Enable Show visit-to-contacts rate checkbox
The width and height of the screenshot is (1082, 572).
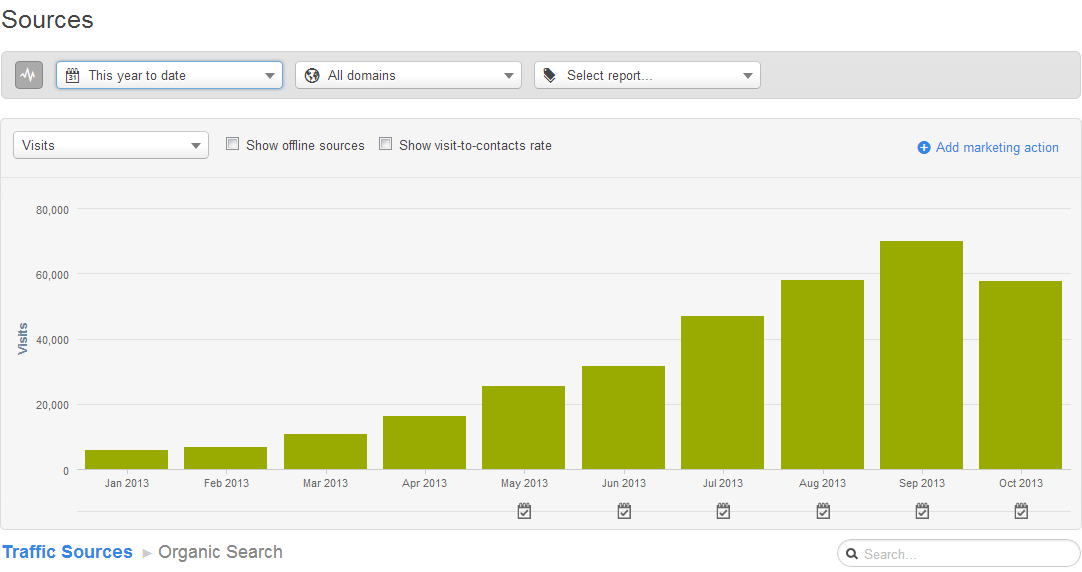click(x=386, y=144)
